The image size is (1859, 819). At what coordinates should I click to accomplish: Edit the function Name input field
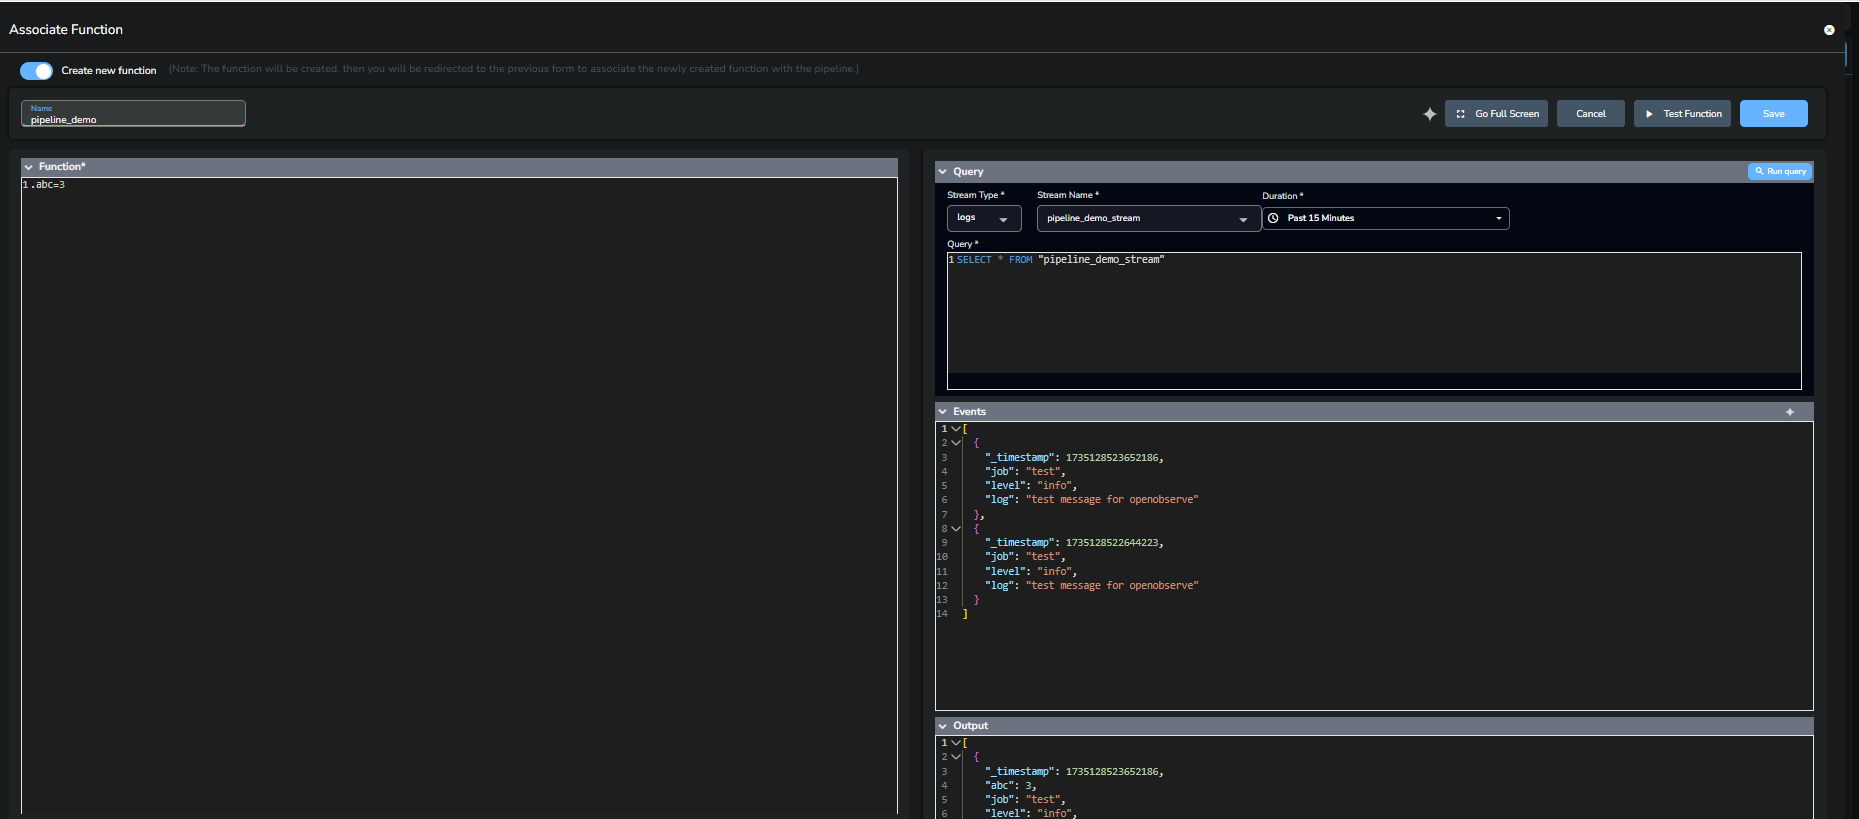(x=133, y=114)
